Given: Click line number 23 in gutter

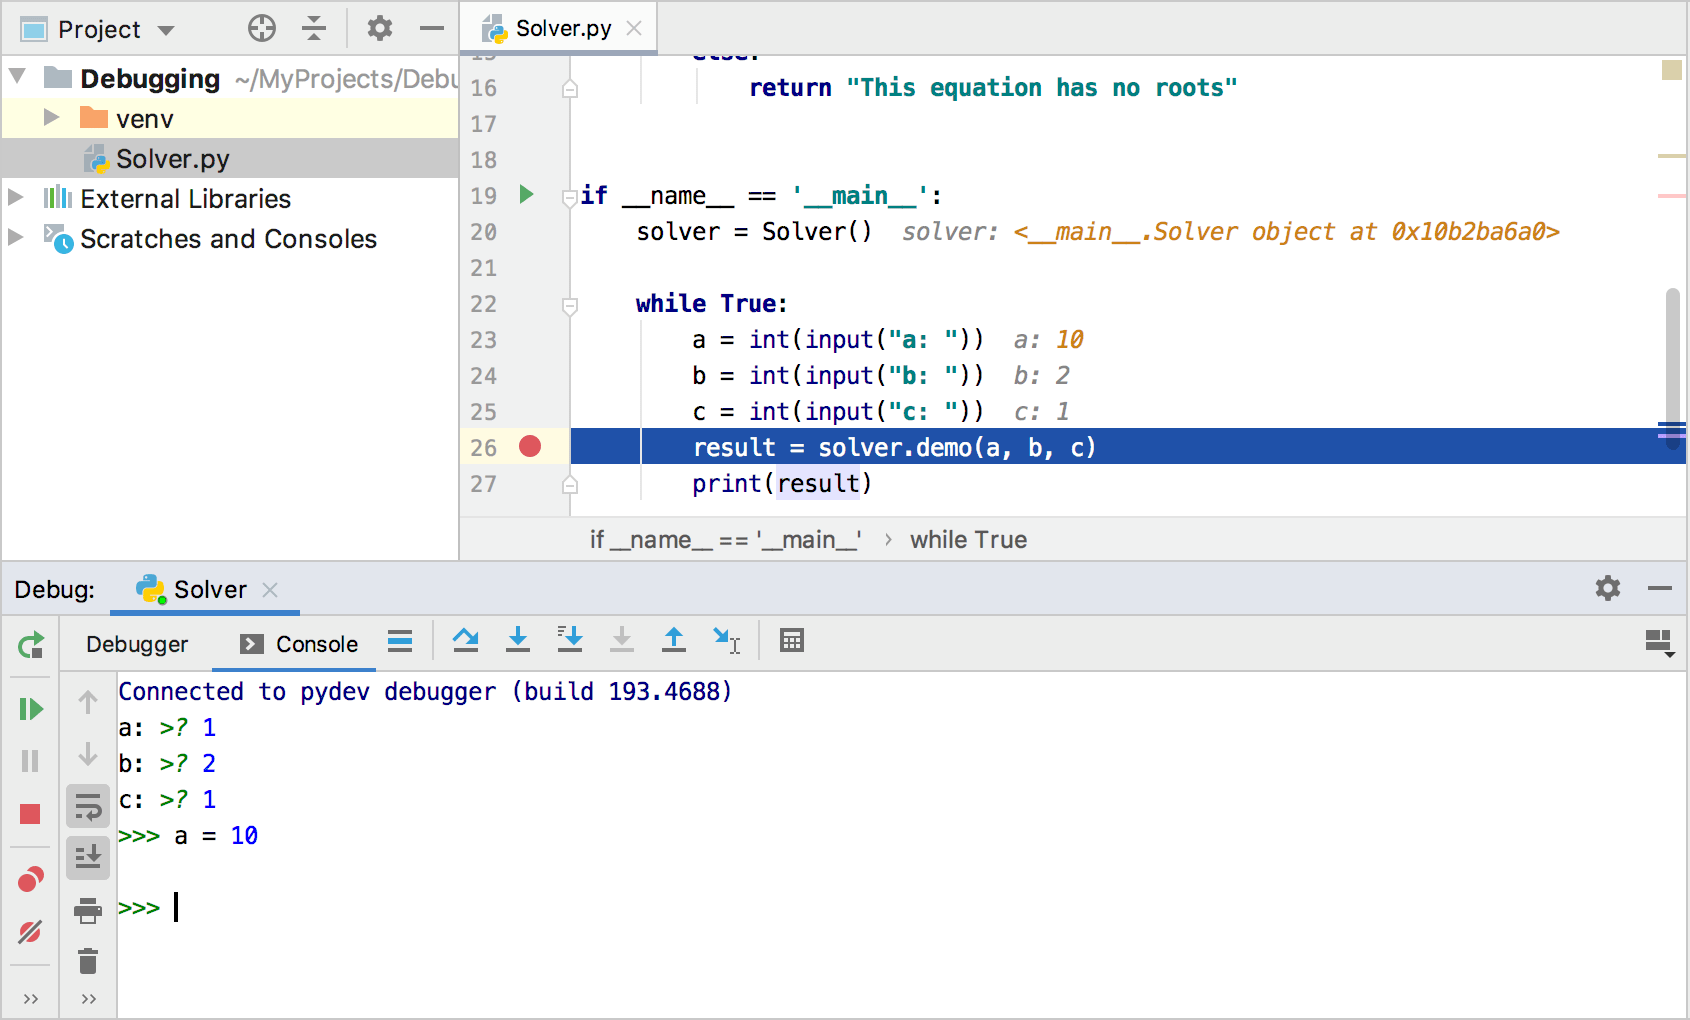Looking at the screenshot, I should coord(483,340).
